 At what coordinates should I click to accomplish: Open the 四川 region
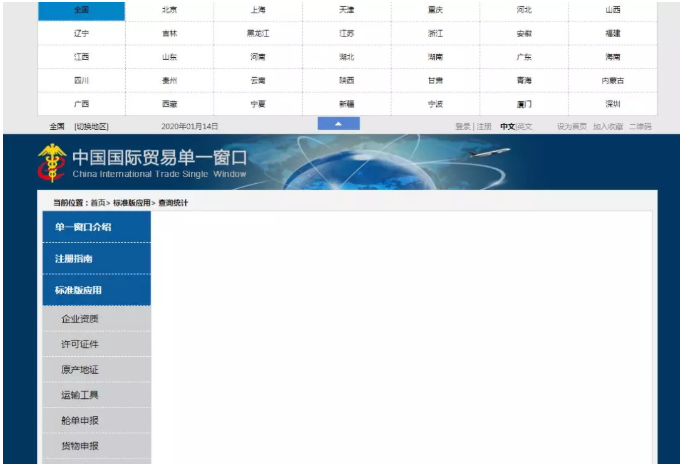click(81, 81)
